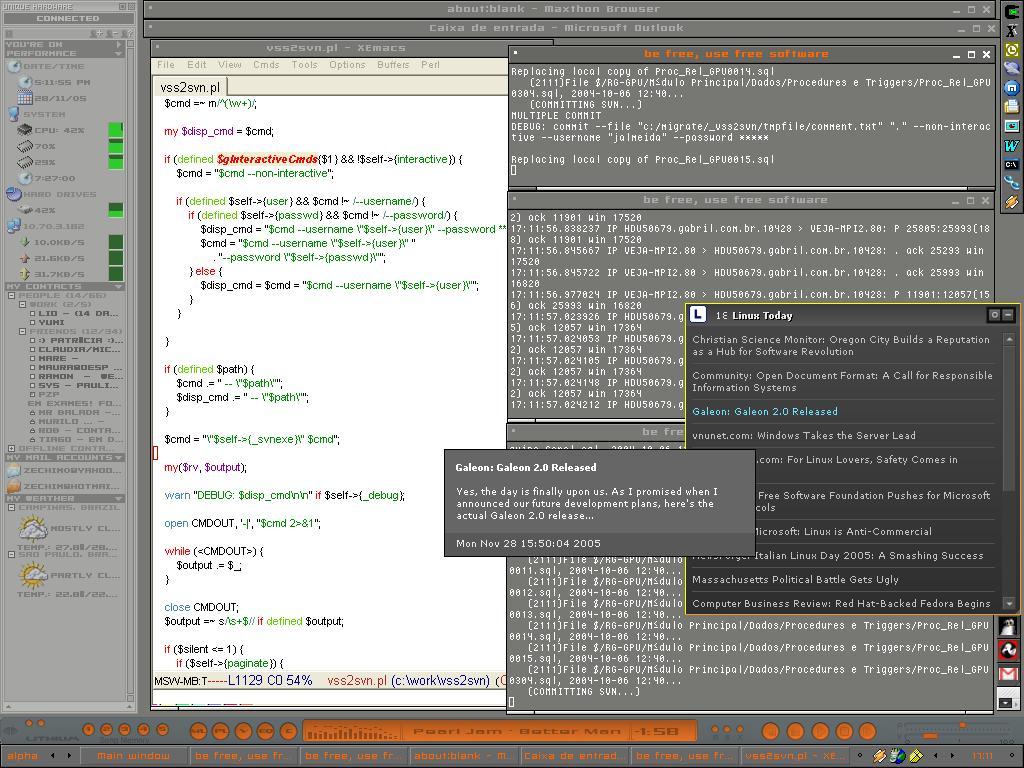Click the Zechim Yahoo mail account icon
This screenshot has height=768, width=1024.
(14, 470)
